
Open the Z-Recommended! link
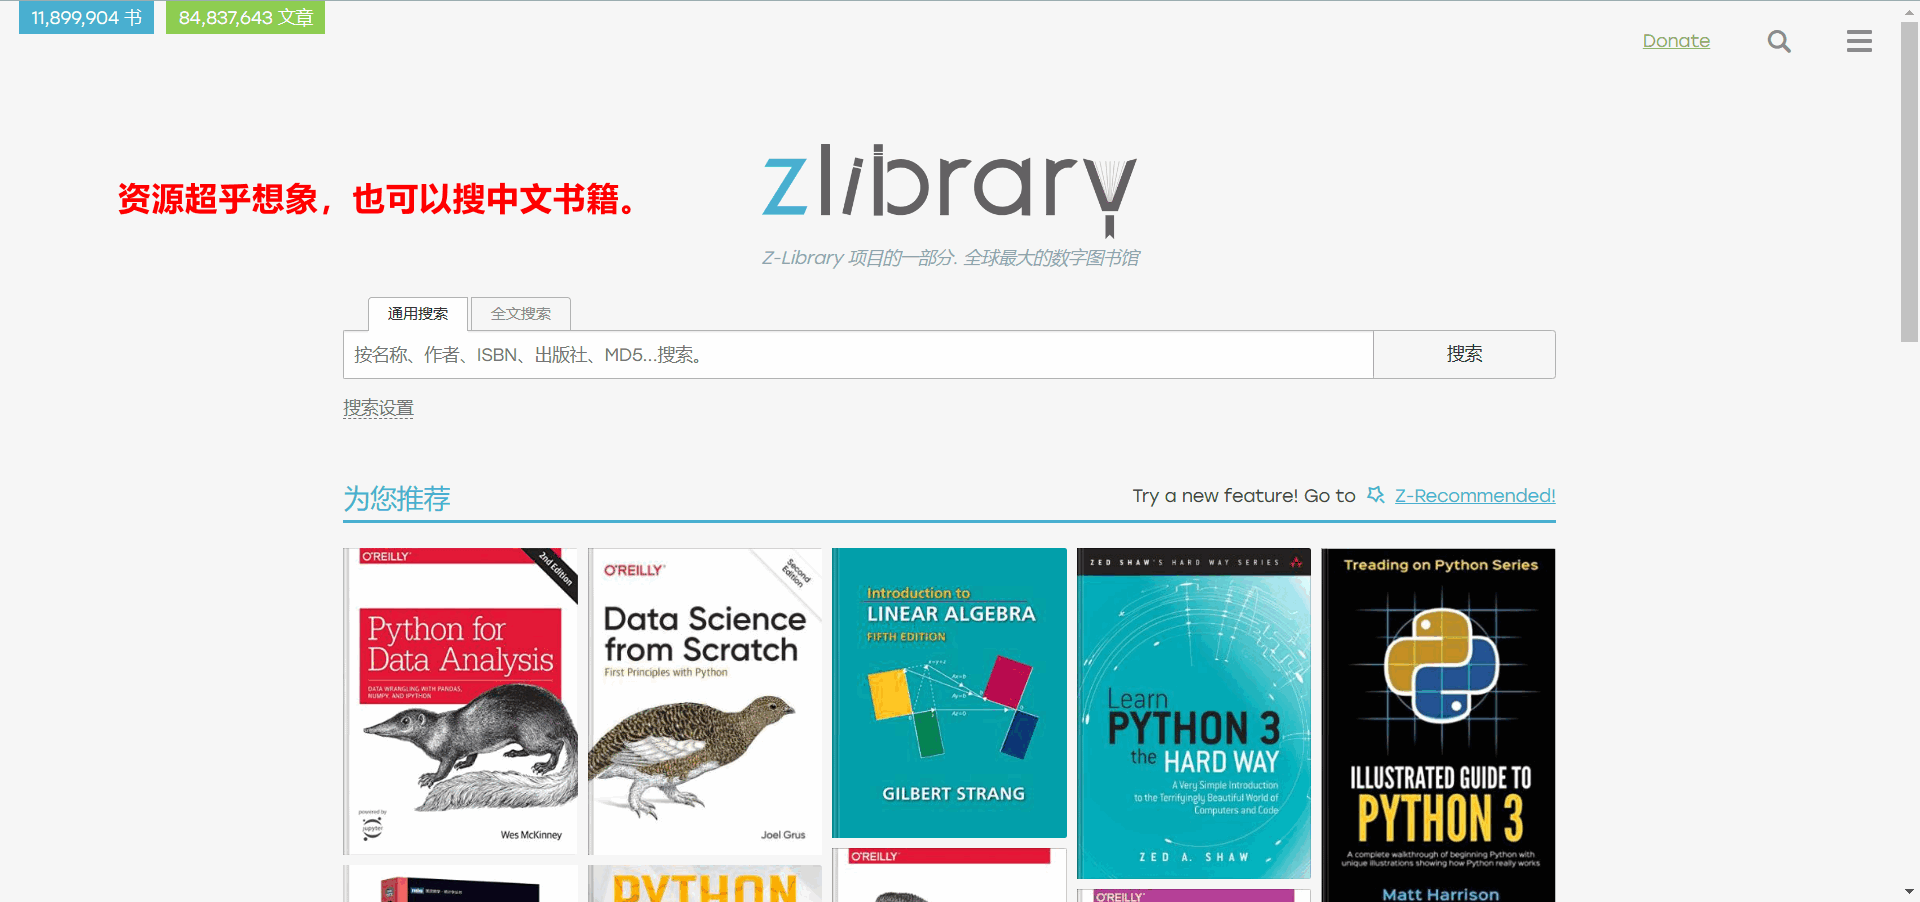click(x=1475, y=496)
